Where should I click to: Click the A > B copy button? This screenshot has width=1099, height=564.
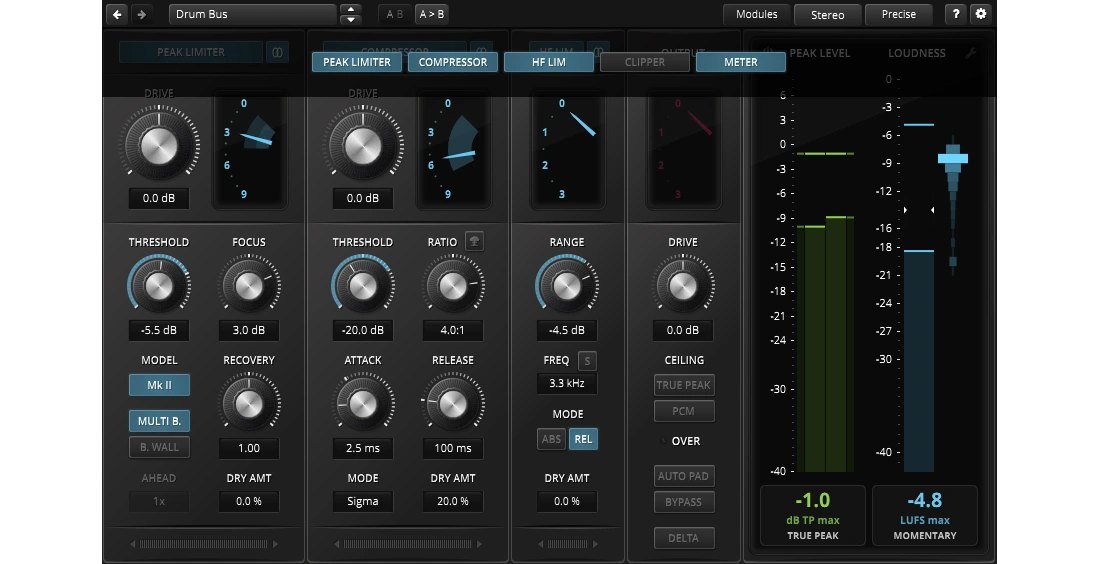[x=432, y=14]
